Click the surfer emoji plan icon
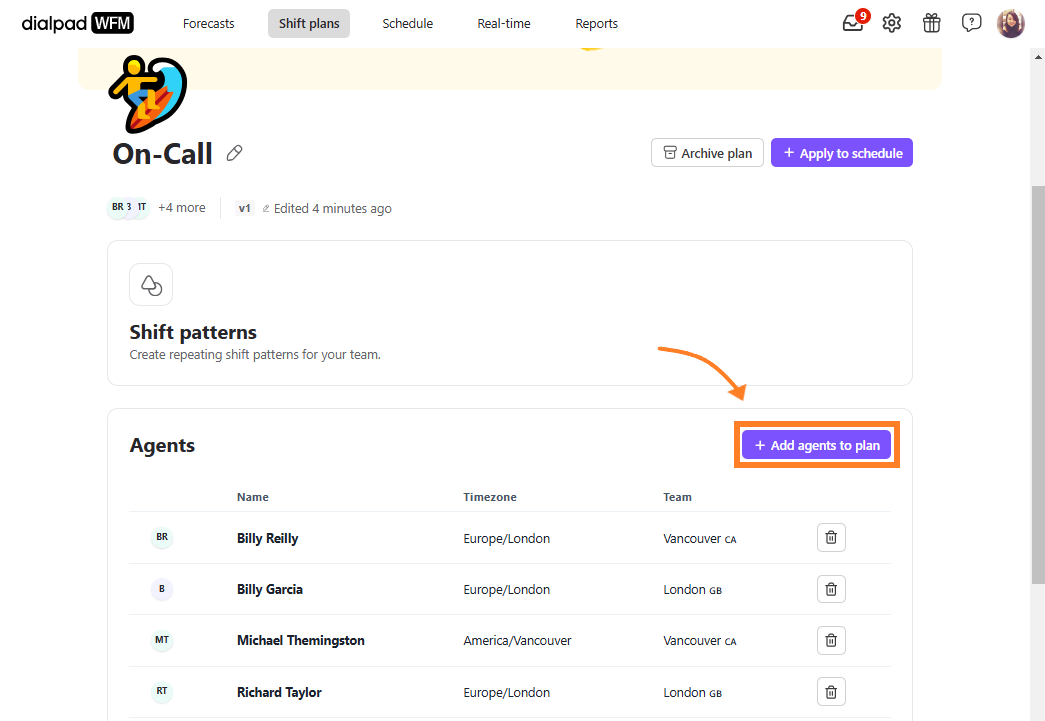The height and width of the screenshot is (721, 1045). click(x=148, y=93)
